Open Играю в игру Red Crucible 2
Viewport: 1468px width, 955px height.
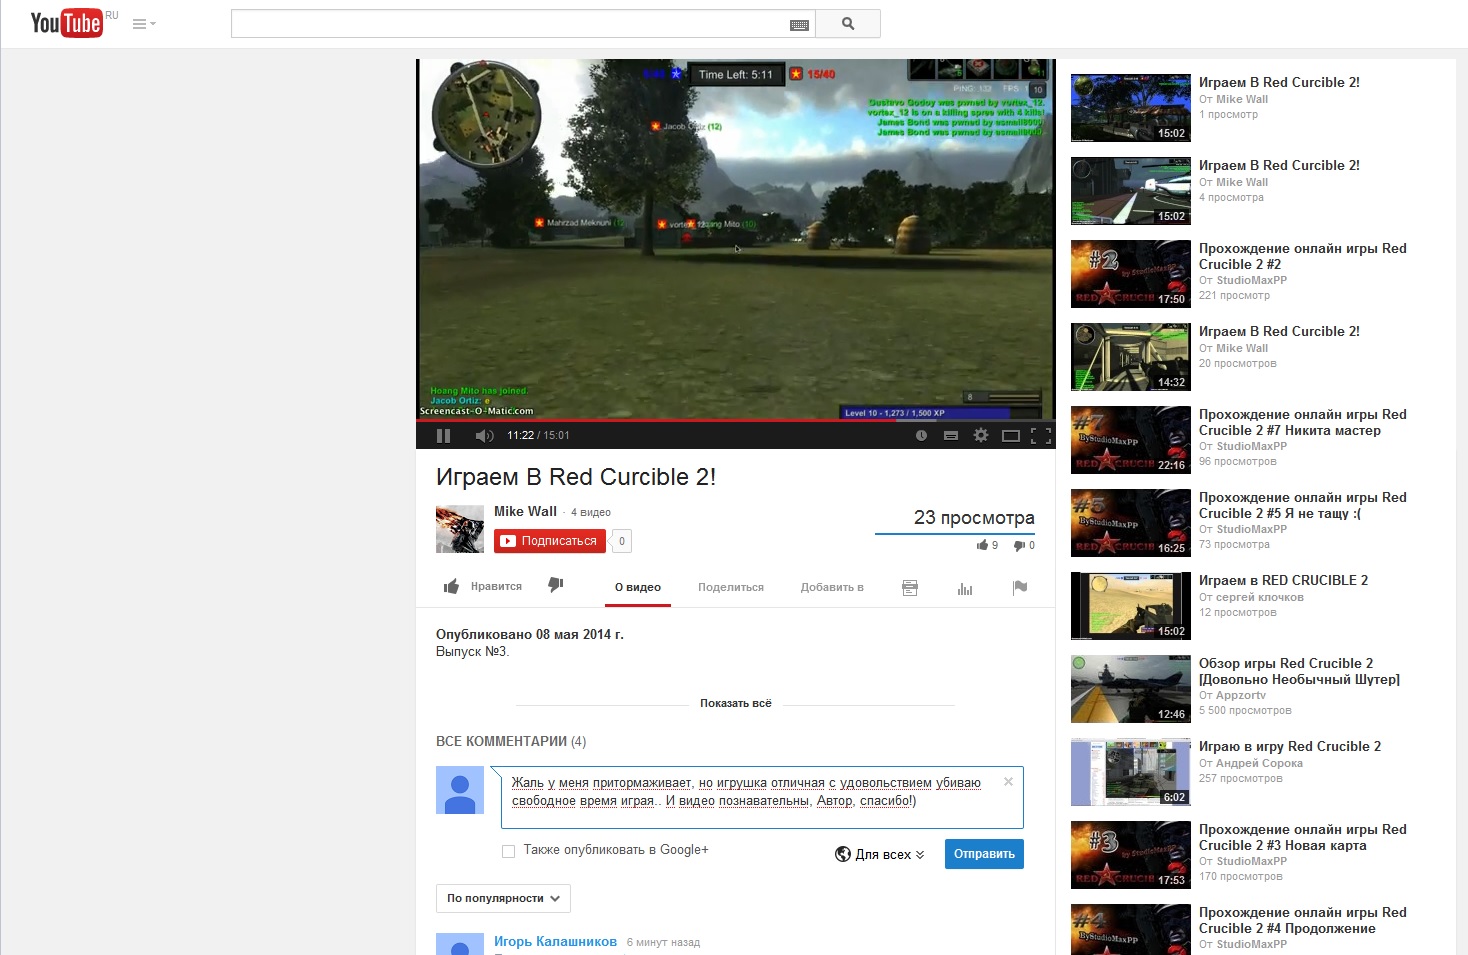click(x=1290, y=747)
